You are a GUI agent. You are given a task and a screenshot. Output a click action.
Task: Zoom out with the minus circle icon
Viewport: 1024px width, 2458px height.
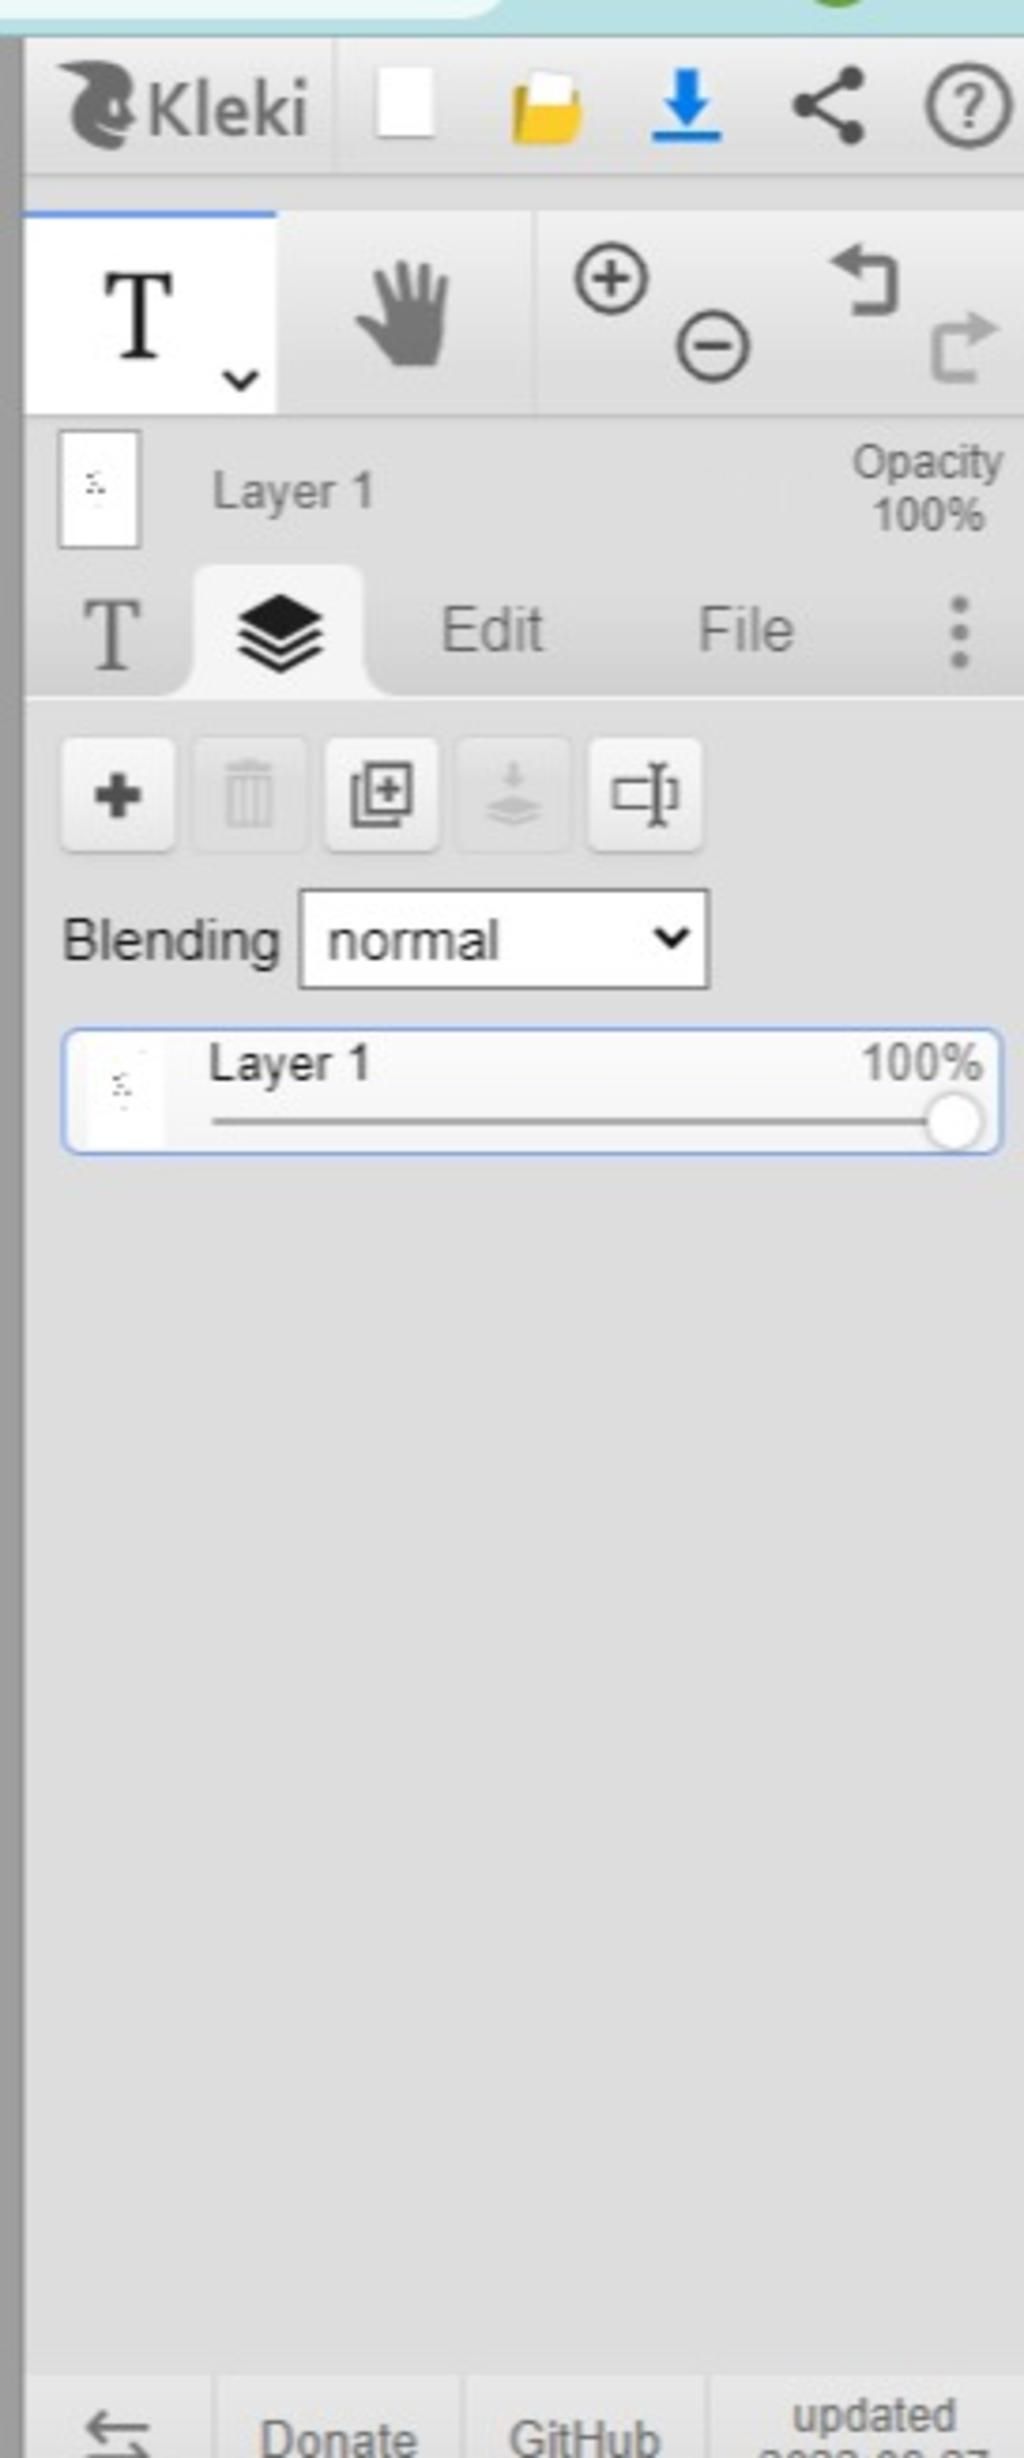coord(712,347)
